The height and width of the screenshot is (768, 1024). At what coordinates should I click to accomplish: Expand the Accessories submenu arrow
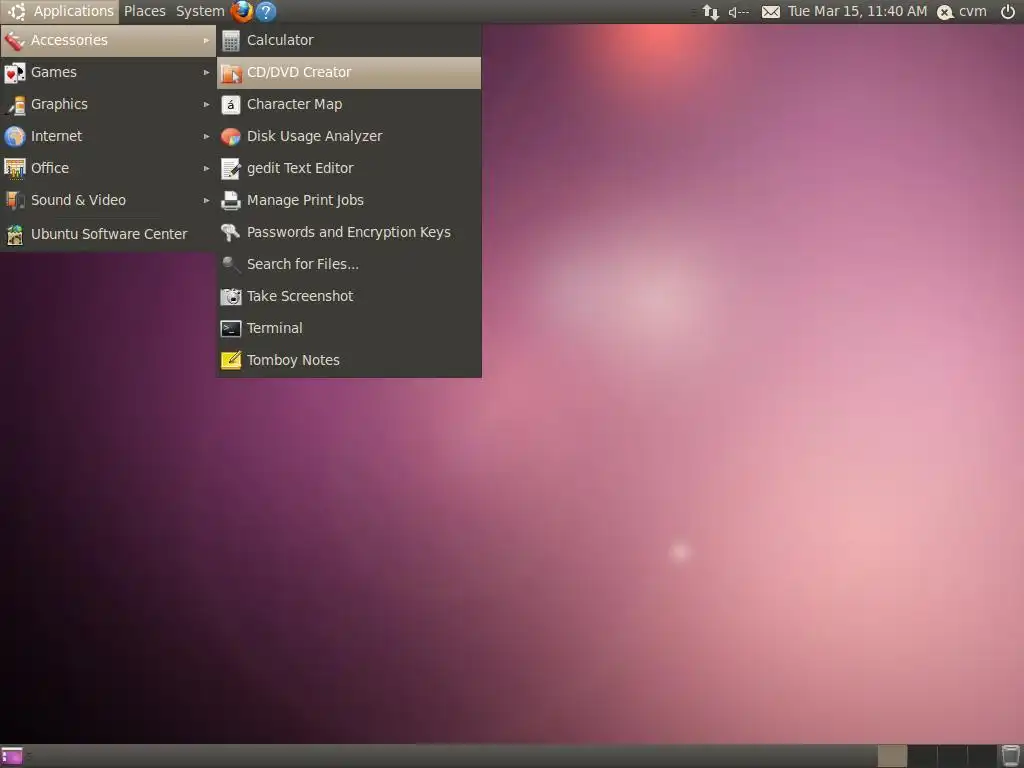[x=206, y=40]
